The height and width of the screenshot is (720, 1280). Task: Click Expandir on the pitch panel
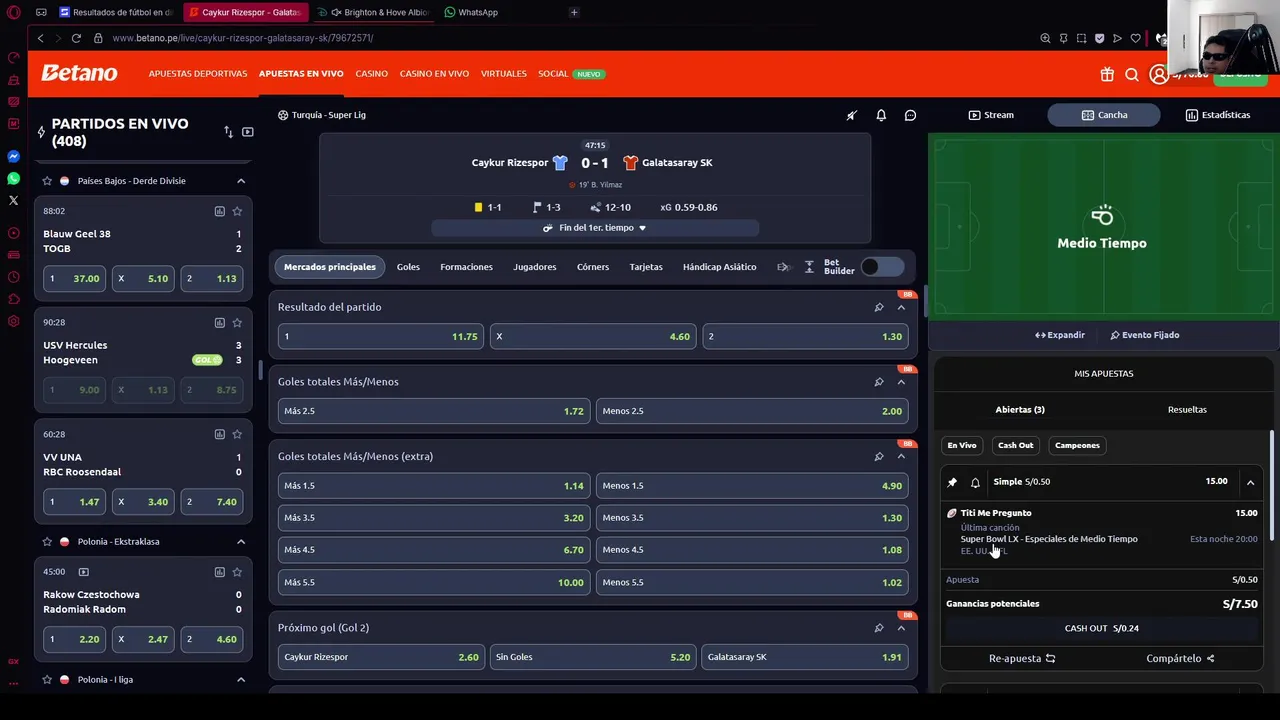point(1060,335)
